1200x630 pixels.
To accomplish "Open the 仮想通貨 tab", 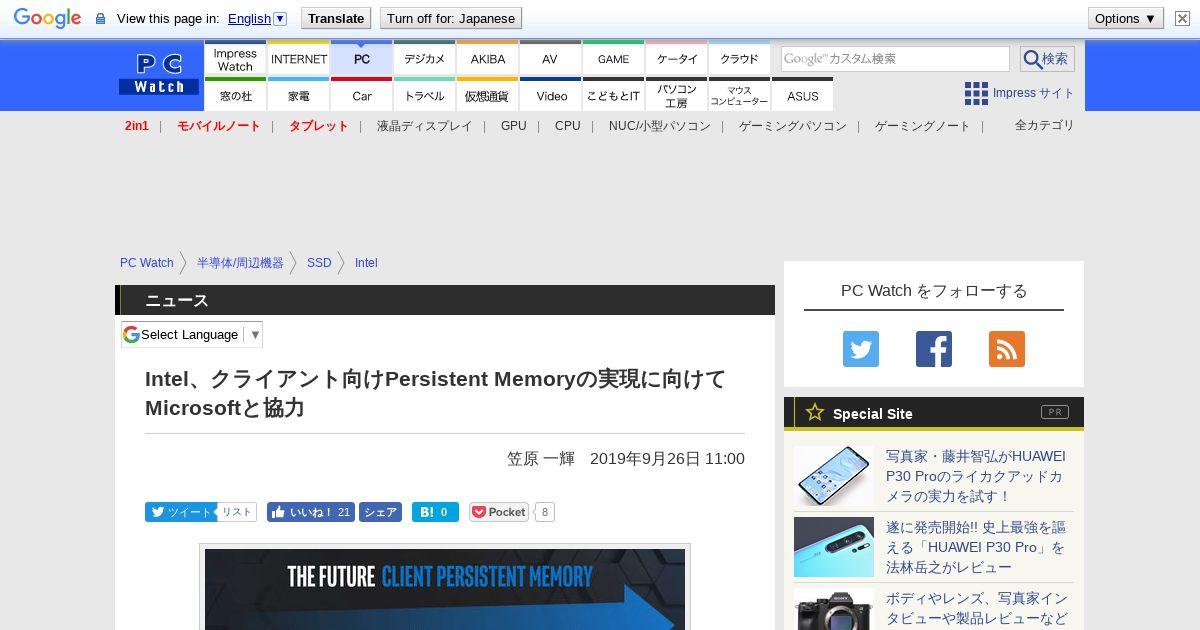I will [x=488, y=95].
